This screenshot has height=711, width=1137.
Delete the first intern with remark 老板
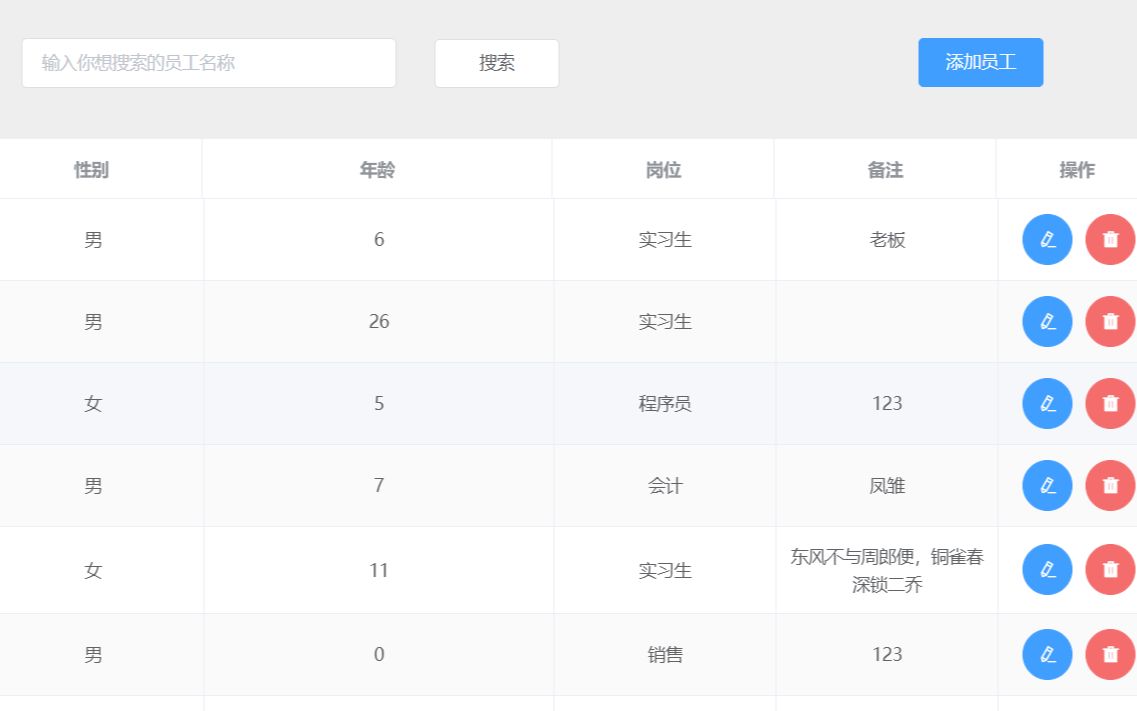(1110, 239)
